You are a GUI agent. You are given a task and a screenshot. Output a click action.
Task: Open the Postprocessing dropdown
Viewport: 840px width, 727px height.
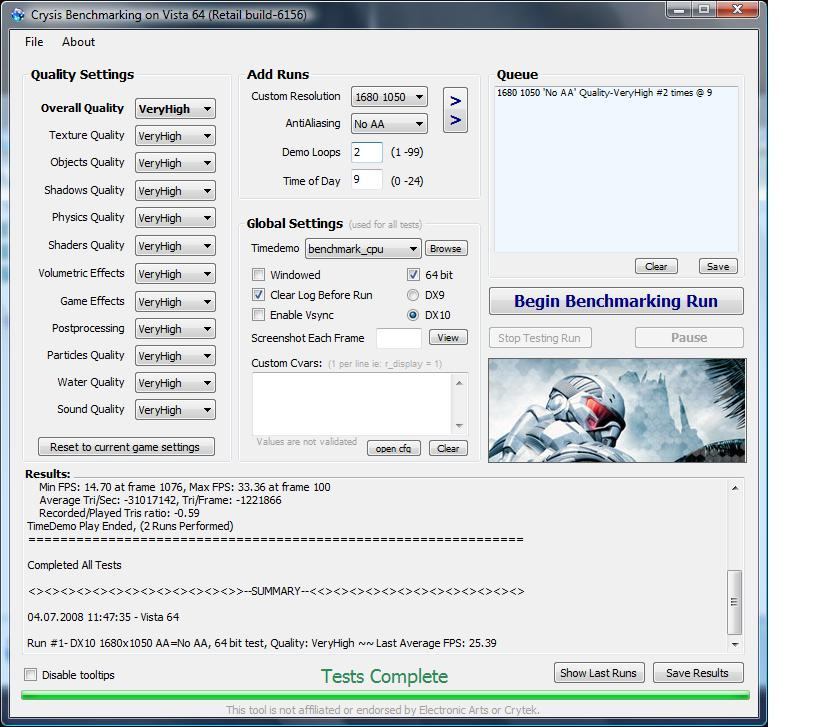pos(175,329)
